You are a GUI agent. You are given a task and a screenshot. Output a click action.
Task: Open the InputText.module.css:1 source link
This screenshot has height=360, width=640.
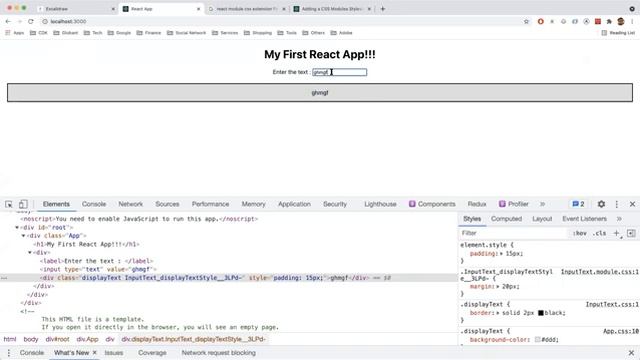point(600,272)
